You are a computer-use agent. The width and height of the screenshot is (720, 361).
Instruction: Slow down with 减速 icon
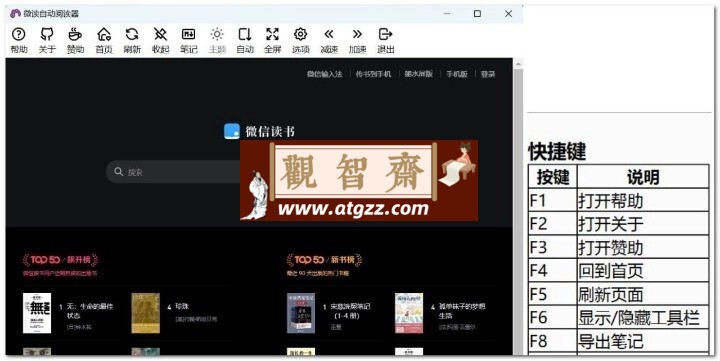point(329,34)
